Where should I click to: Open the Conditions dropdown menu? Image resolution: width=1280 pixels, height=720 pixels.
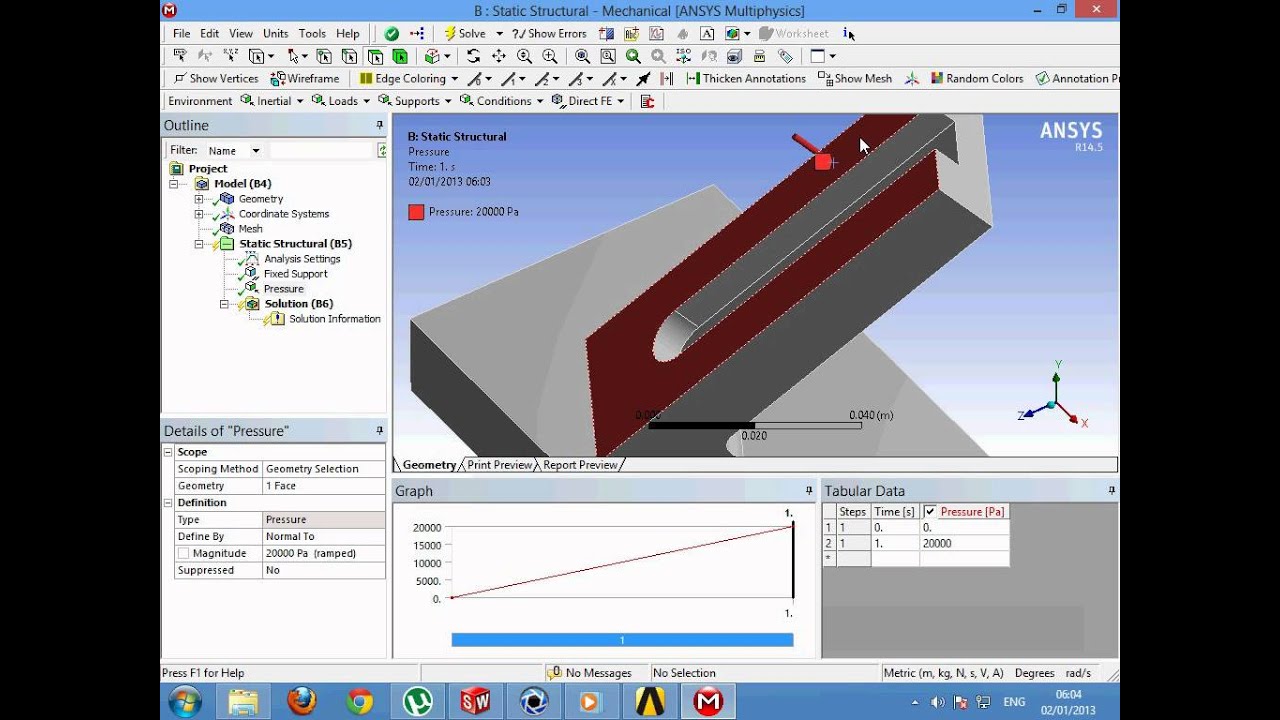pos(502,101)
